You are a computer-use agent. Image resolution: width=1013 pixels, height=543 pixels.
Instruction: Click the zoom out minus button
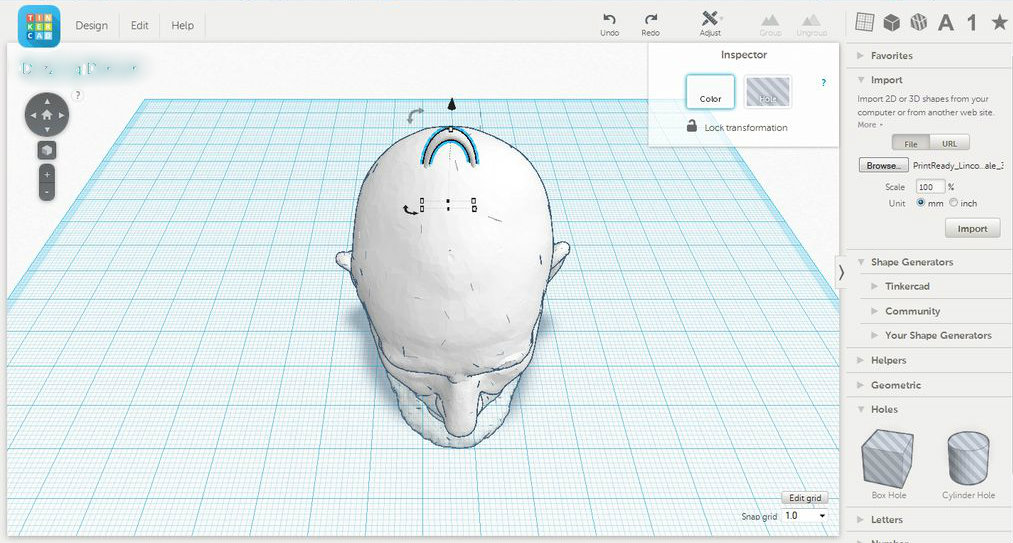47,191
